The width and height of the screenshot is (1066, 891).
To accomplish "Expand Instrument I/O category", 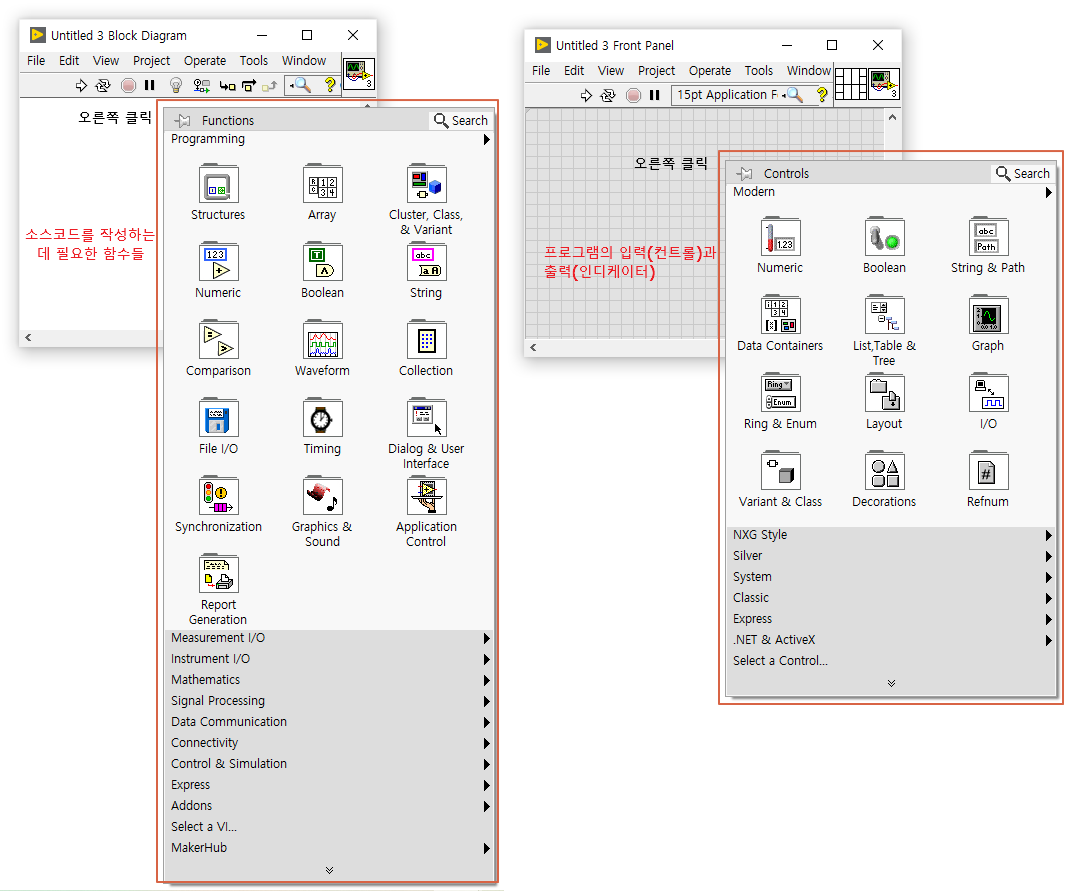I will point(330,659).
